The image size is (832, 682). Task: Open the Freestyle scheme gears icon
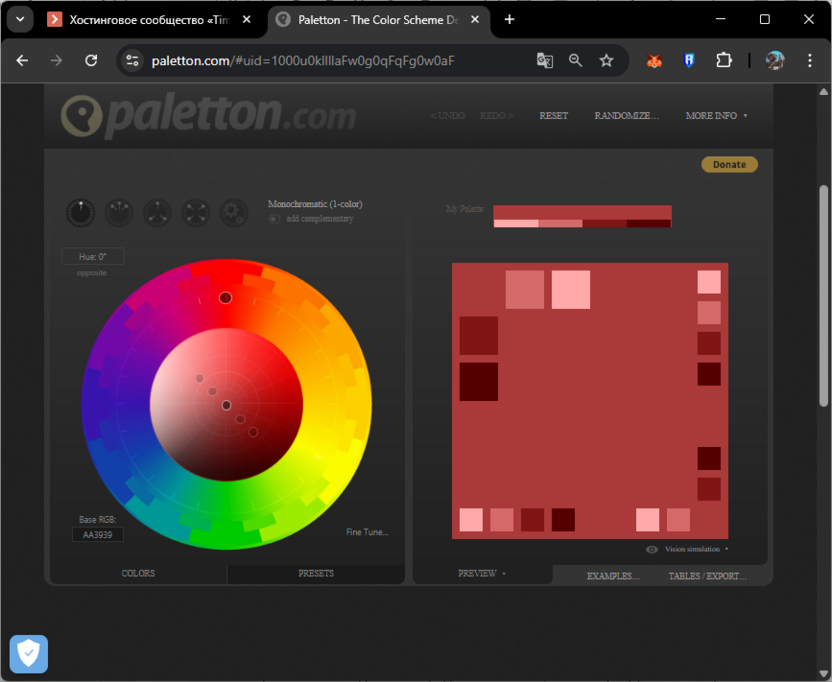(233, 213)
